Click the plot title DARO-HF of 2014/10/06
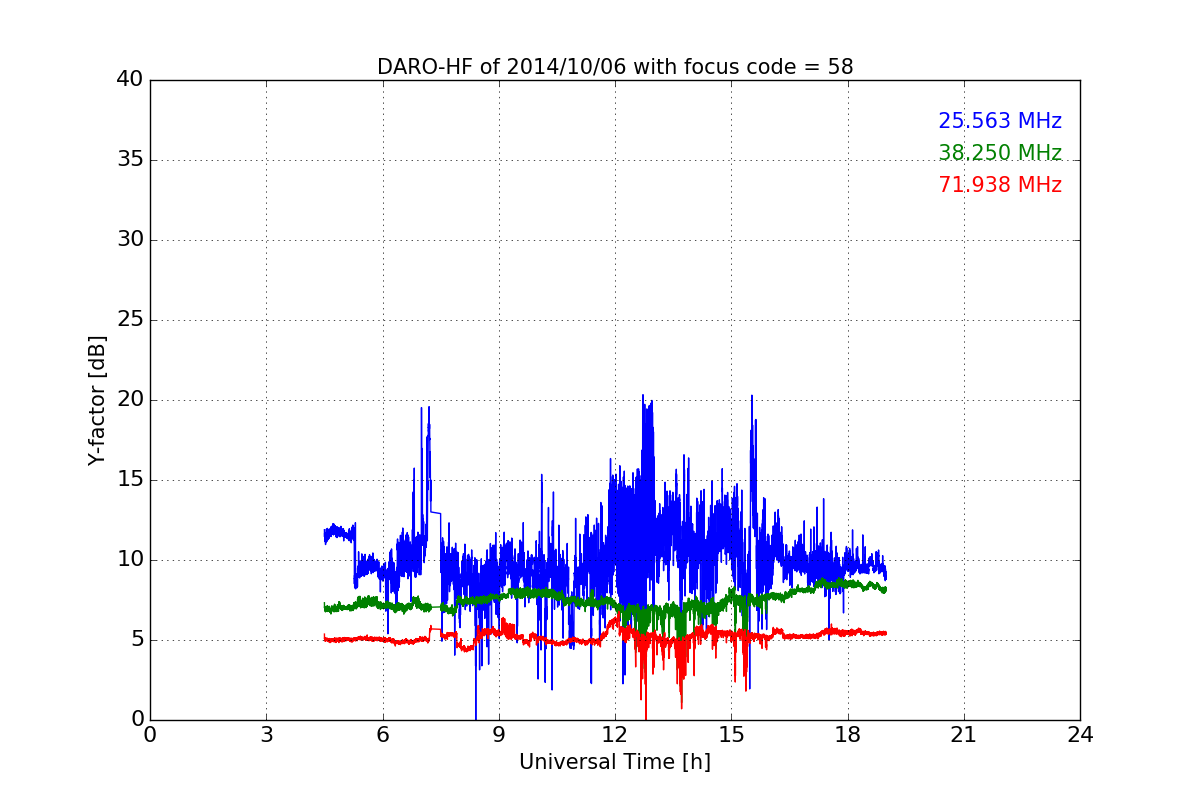The image size is (1200, 800). [x=615, y=67]
